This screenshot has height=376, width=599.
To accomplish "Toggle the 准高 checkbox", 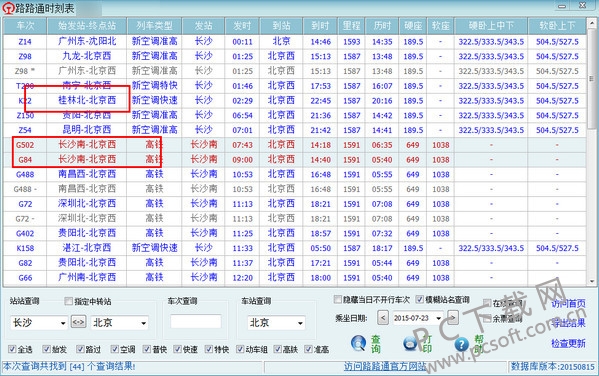I will click(308, 349).
